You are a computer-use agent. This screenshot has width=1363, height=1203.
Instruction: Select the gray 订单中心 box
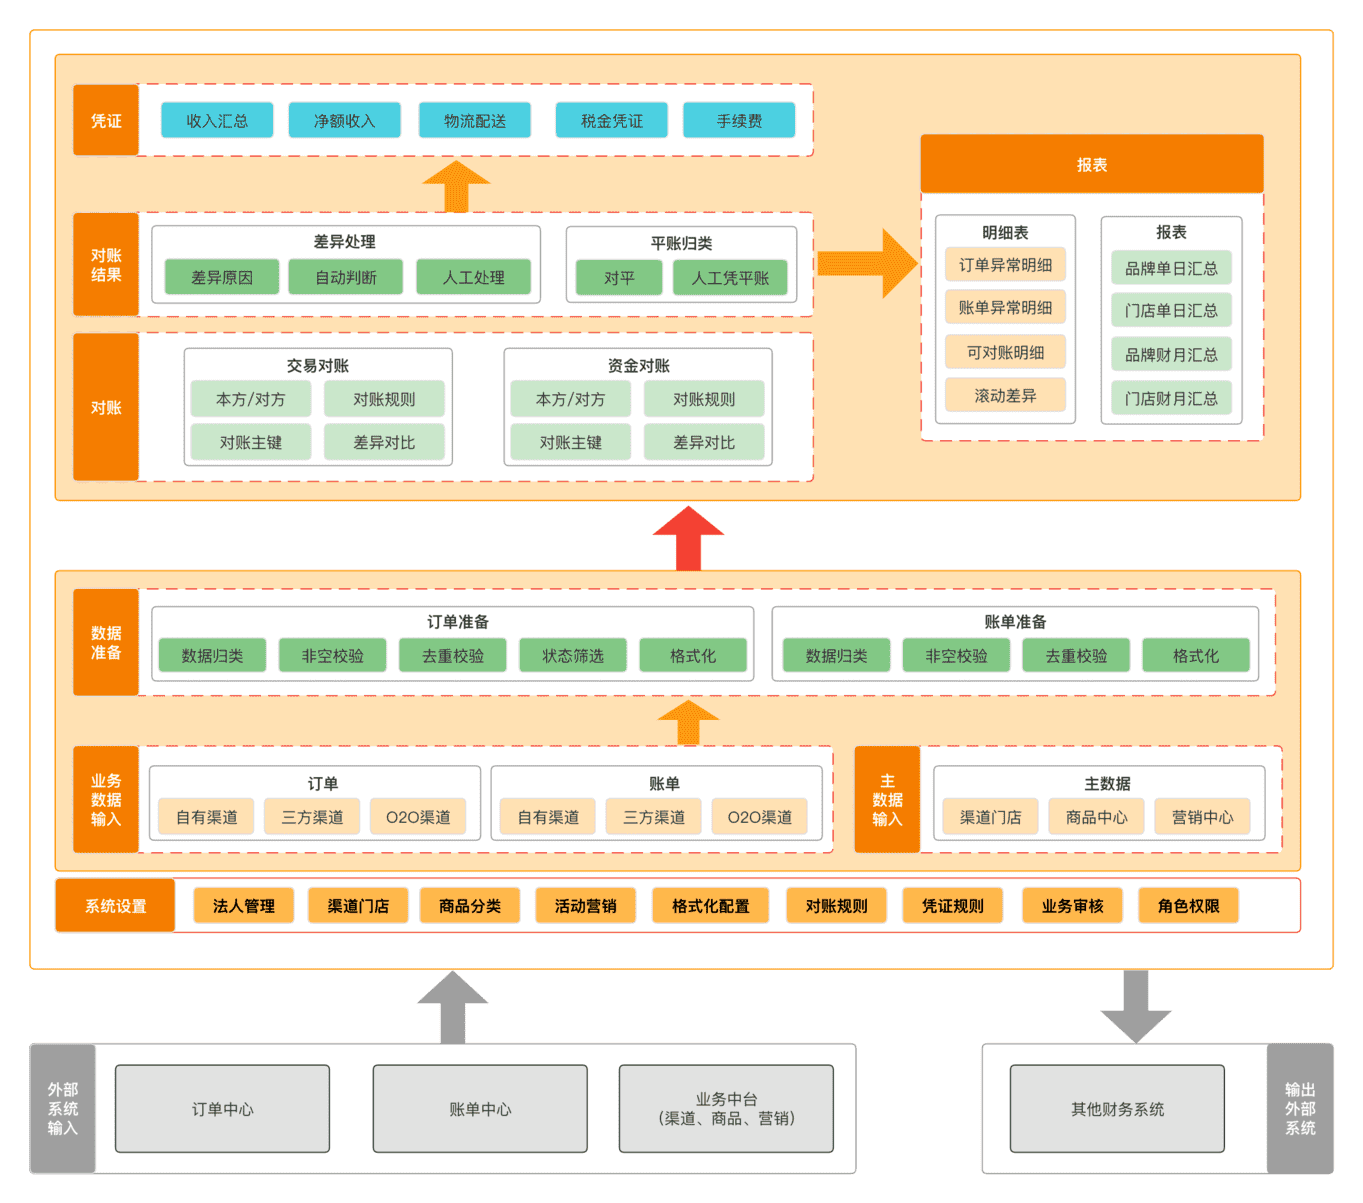(x=222, y=1109)
